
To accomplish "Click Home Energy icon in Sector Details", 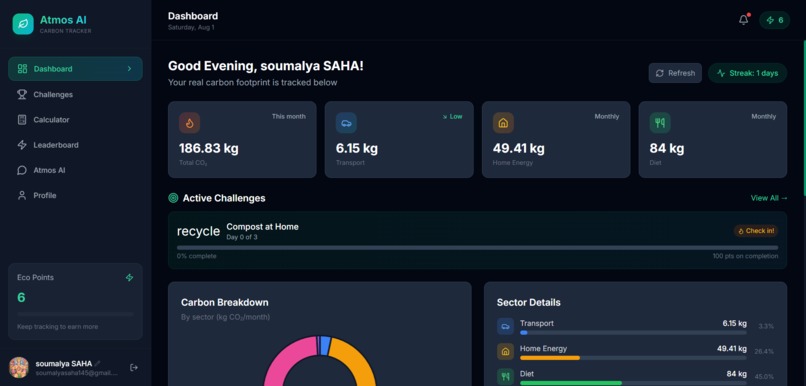I will coord(505,351).
